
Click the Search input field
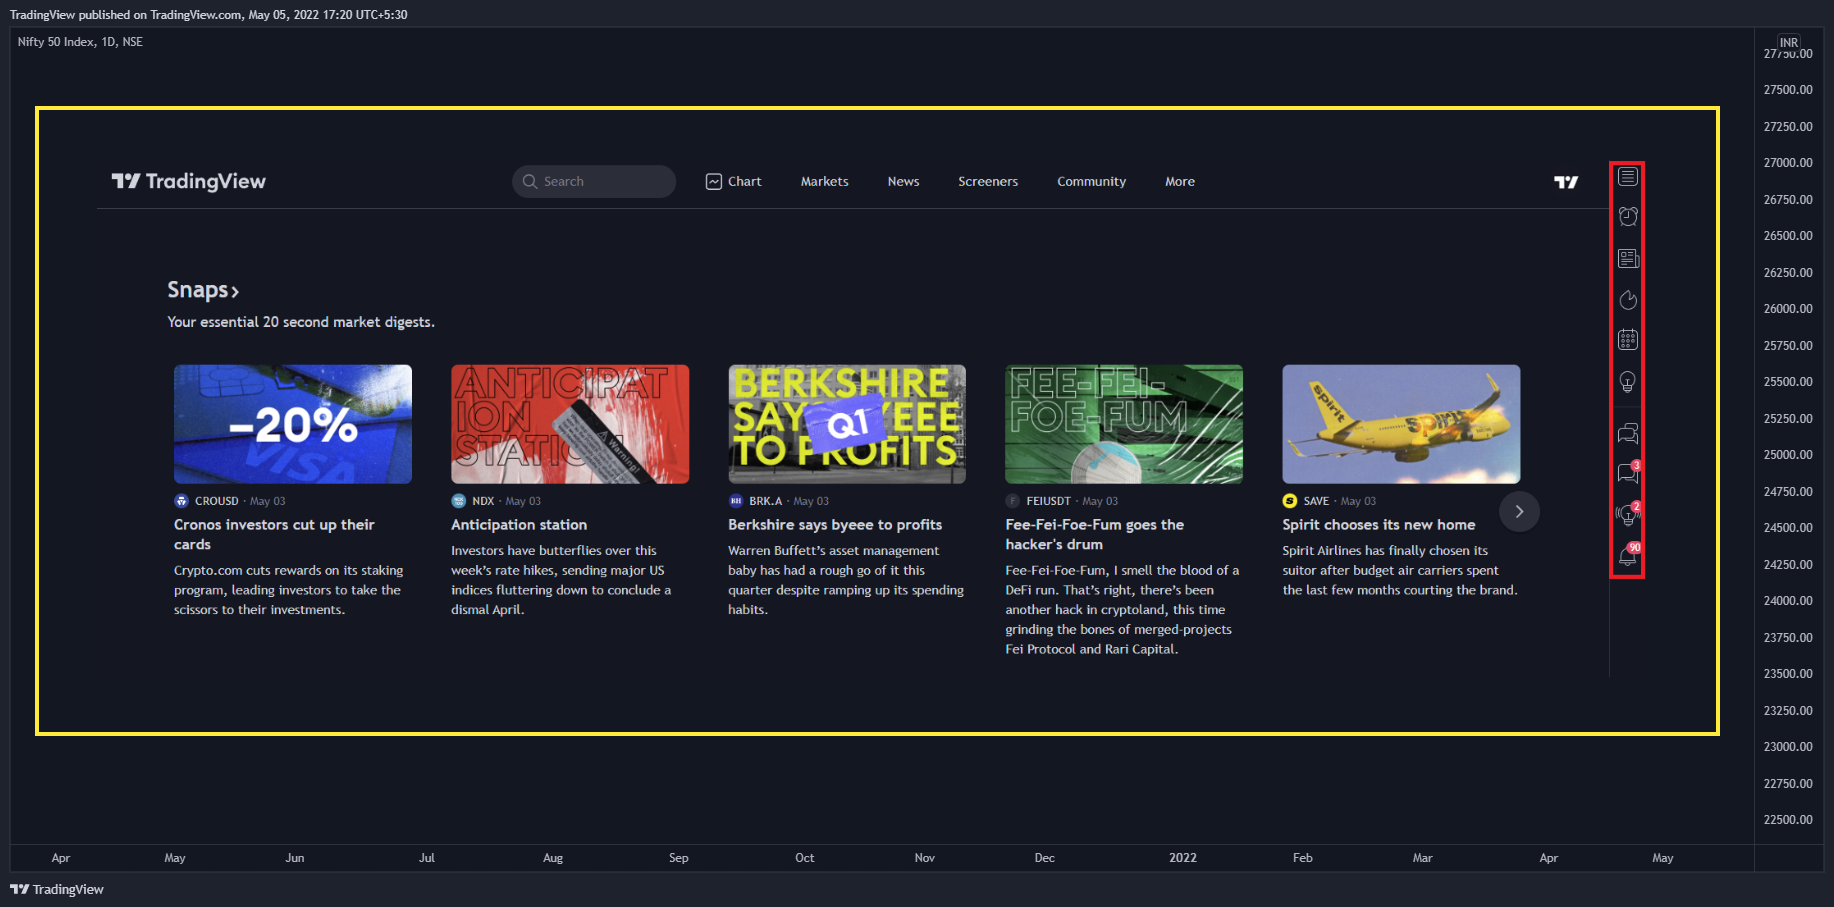coord(594,182)
